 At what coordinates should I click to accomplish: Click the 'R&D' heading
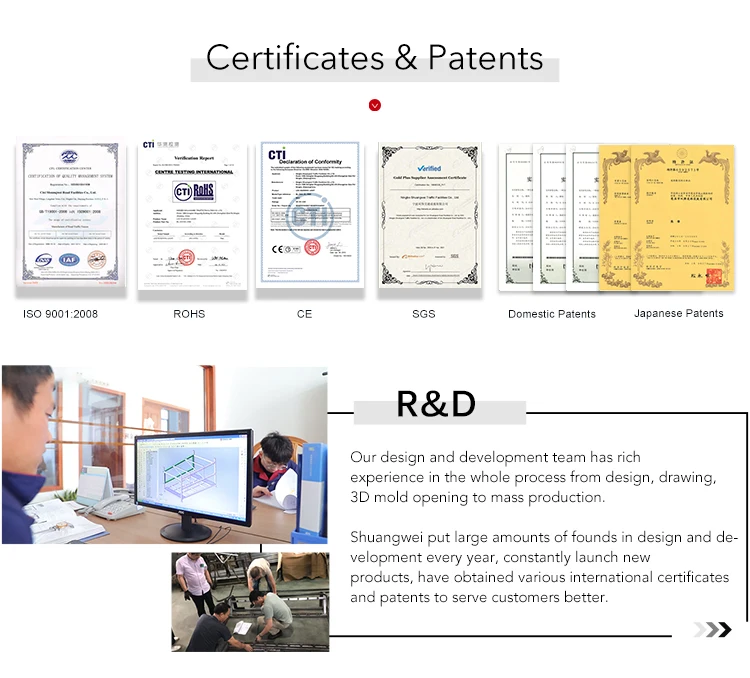coord(436,404)
